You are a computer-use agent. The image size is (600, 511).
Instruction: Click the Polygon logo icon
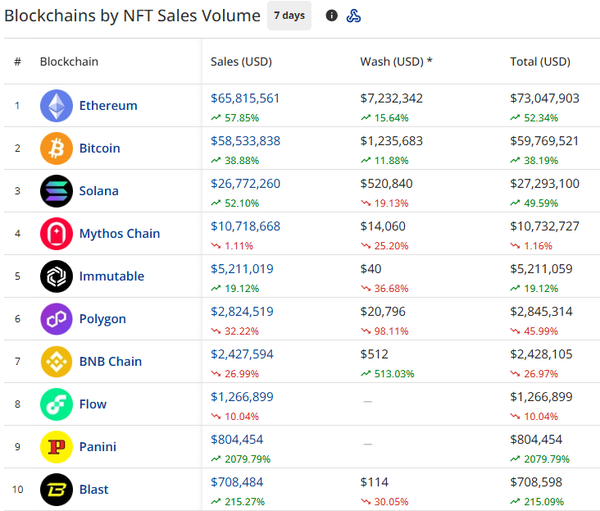pyautogui.click(x=56, y=319)
